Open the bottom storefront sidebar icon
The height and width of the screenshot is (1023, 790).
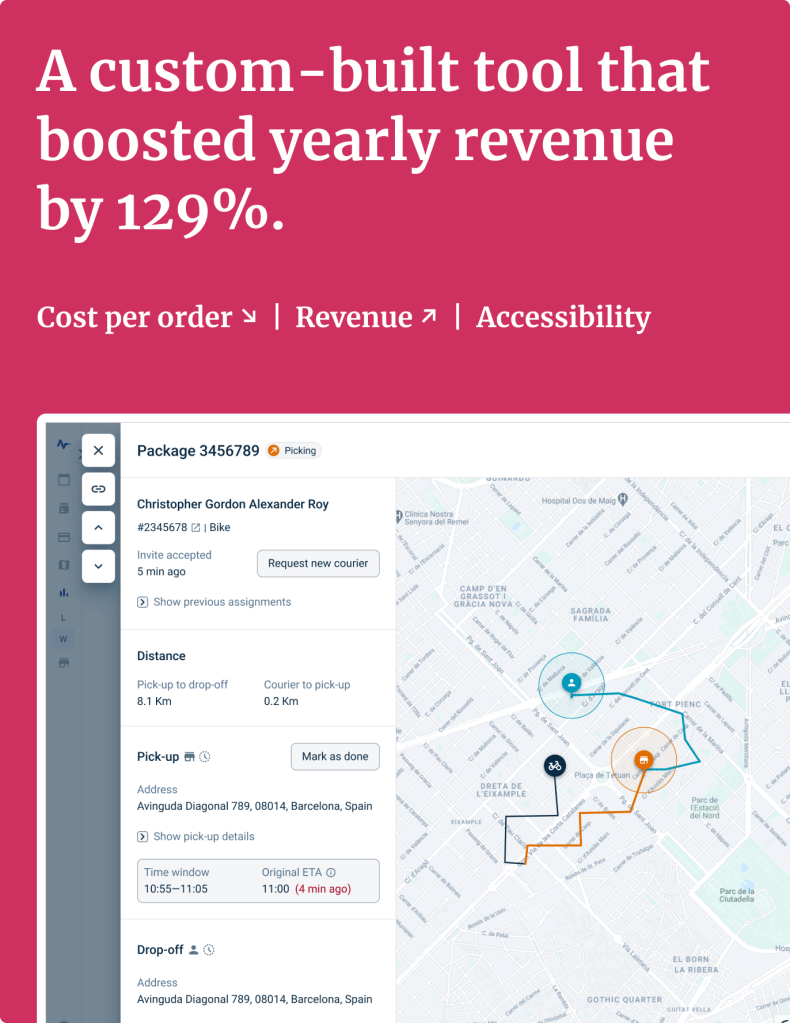tap(64, 663)
